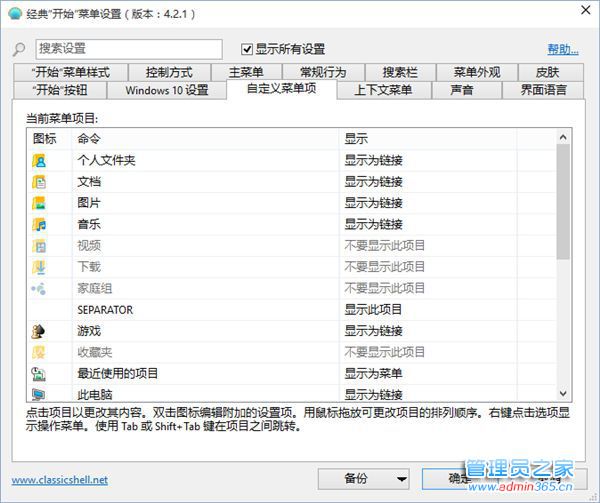The height and width of the screenshot is (503, 600).
Task: Open the 备份 button dropdown arrow
Action: tap(401, 479)
